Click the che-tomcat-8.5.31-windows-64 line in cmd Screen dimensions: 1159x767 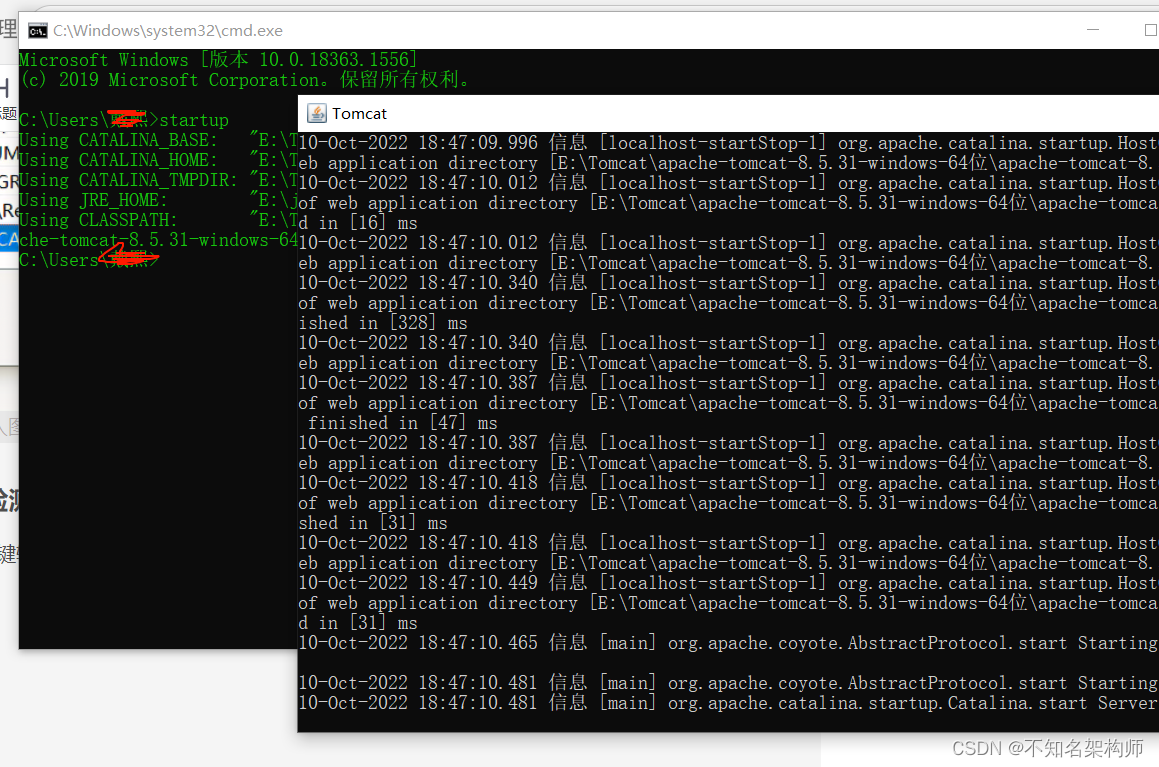tap(159, 240)
